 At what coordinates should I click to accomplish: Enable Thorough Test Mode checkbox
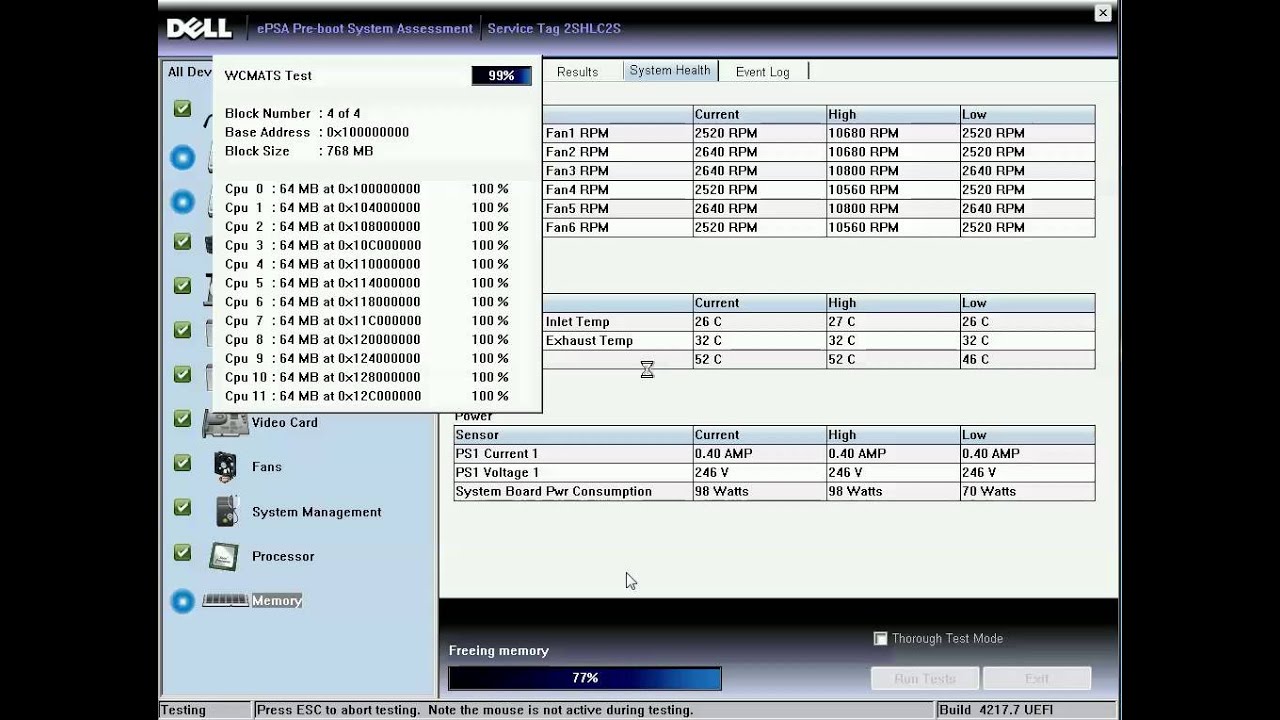click(880, 638)
